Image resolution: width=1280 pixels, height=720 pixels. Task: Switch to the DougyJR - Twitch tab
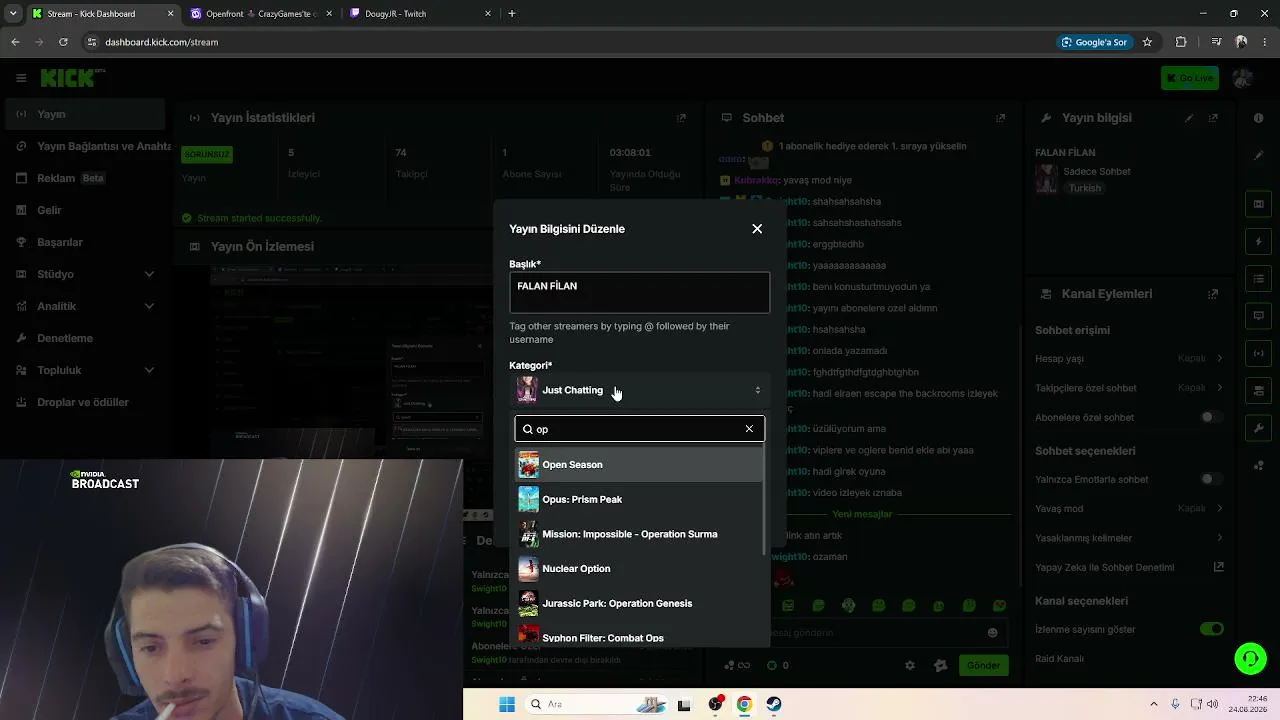(422, 14)
